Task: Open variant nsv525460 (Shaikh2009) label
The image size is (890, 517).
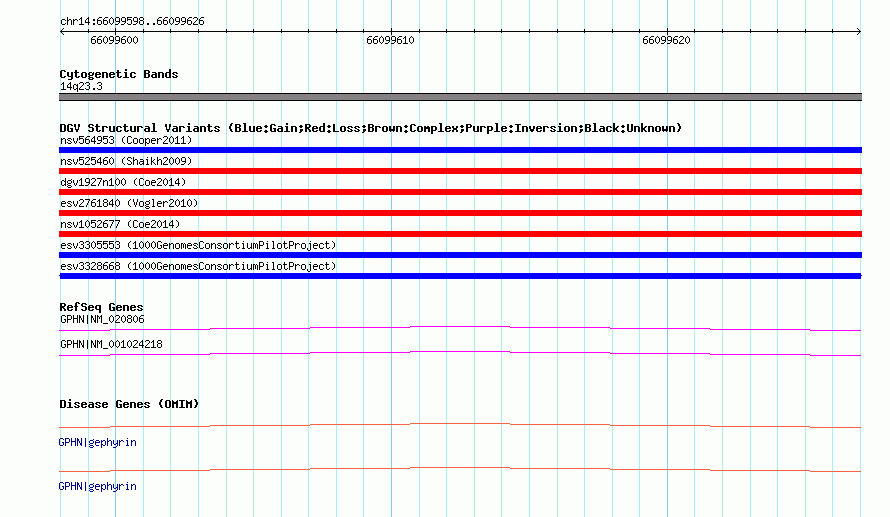Action: 126,161
